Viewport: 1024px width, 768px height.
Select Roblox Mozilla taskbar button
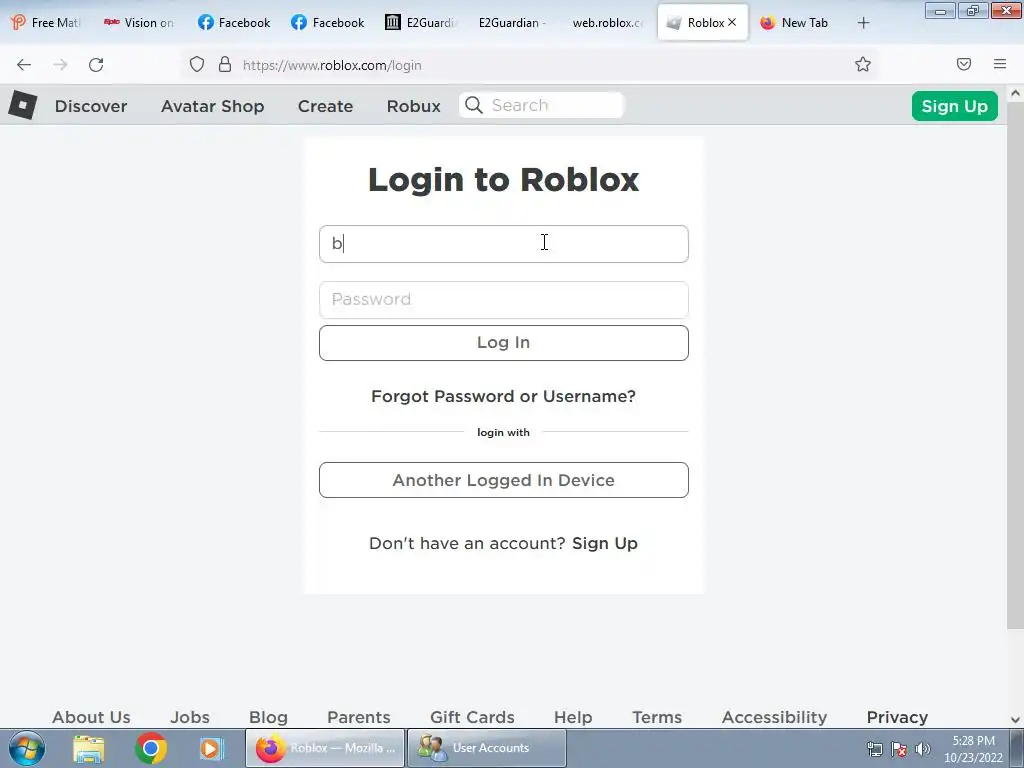325,748
